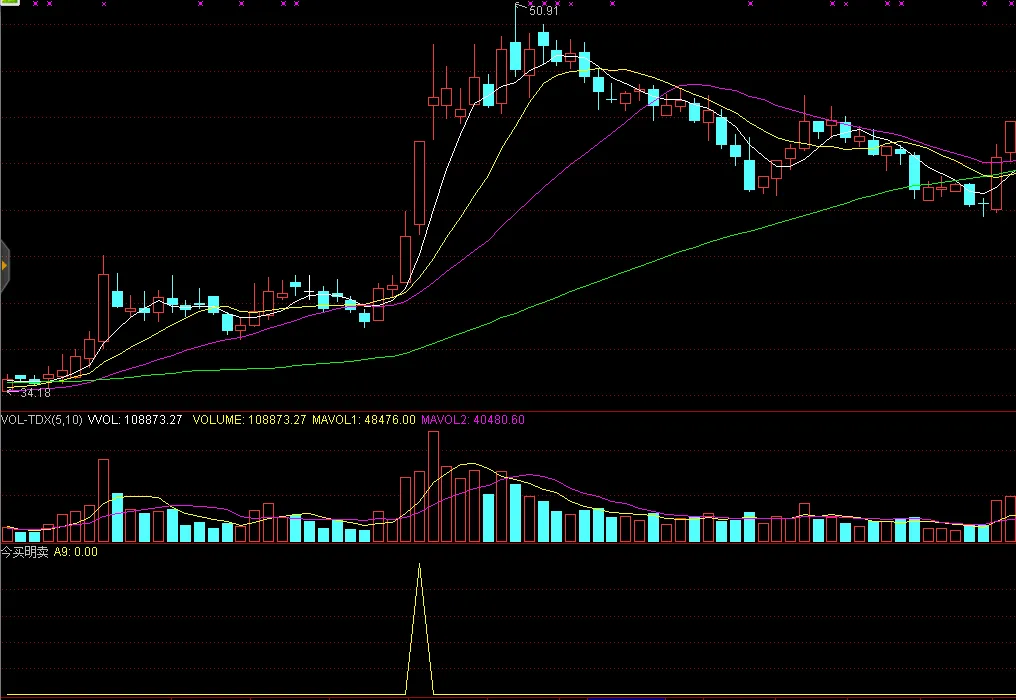Screen dimensions: 1016x700
Task: Open the 今买明卖 indicator name
Action: click(x=25, y=552)
